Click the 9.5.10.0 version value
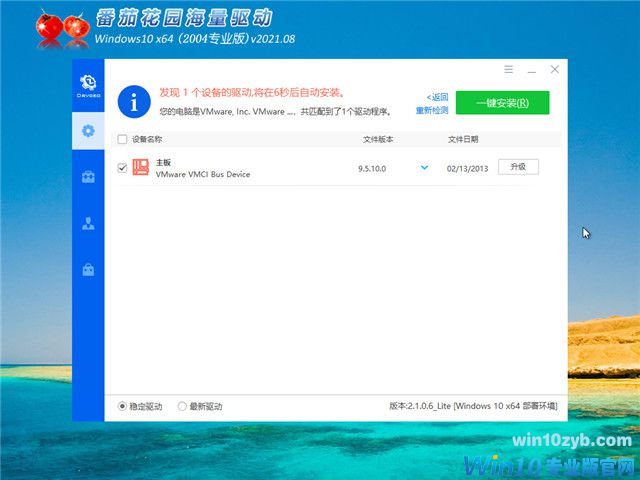This screenshot has height=480, width=640. pos(372,169)
